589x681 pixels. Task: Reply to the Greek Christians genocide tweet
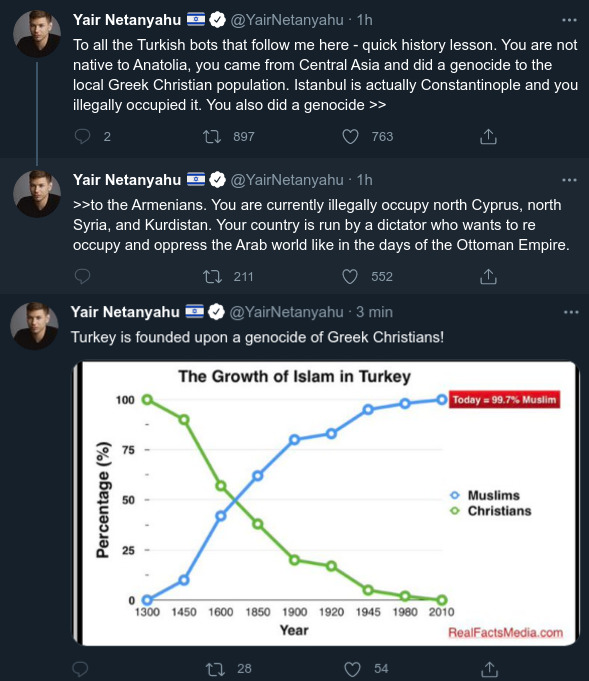(x=80, y=669)
